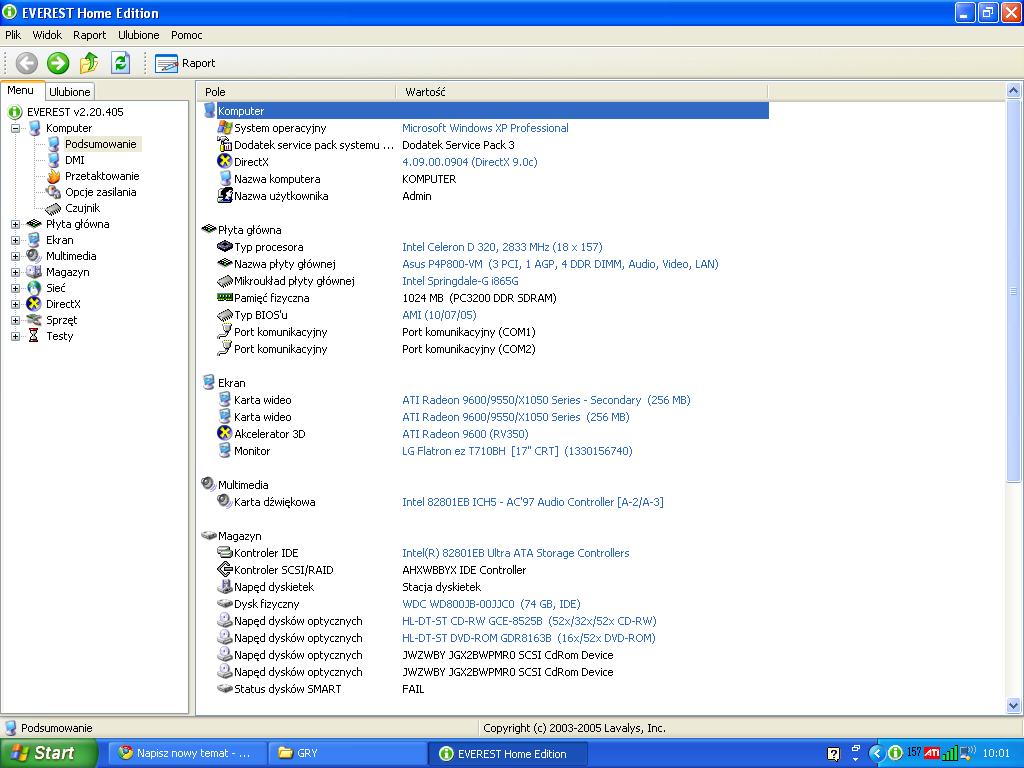The height and width of the screenshot is (768, 1024).
Task: Click the Pamięć fizyczna memory icon
Action: (225, 297)
